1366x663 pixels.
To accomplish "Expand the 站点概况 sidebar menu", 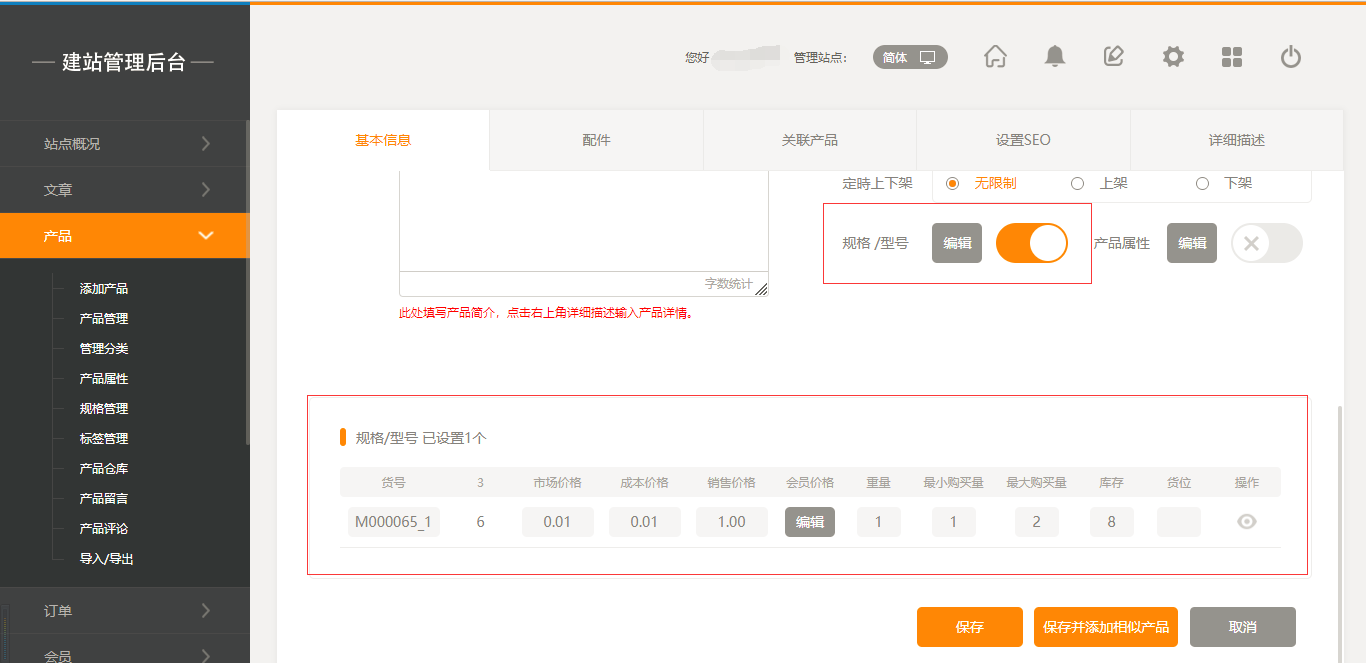I will pos(125,144).
